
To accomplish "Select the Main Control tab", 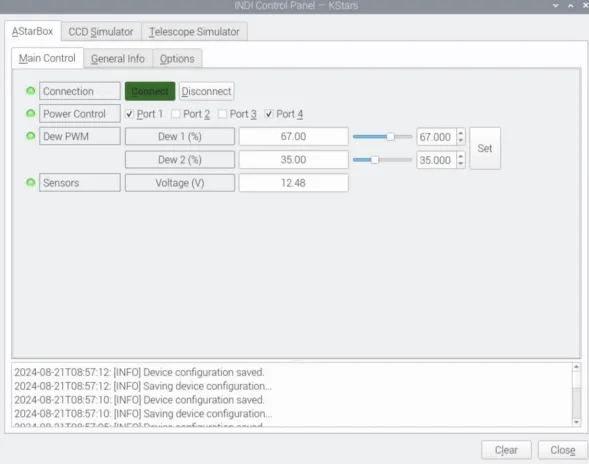I will pyautogui.click(x=47, y=58).
